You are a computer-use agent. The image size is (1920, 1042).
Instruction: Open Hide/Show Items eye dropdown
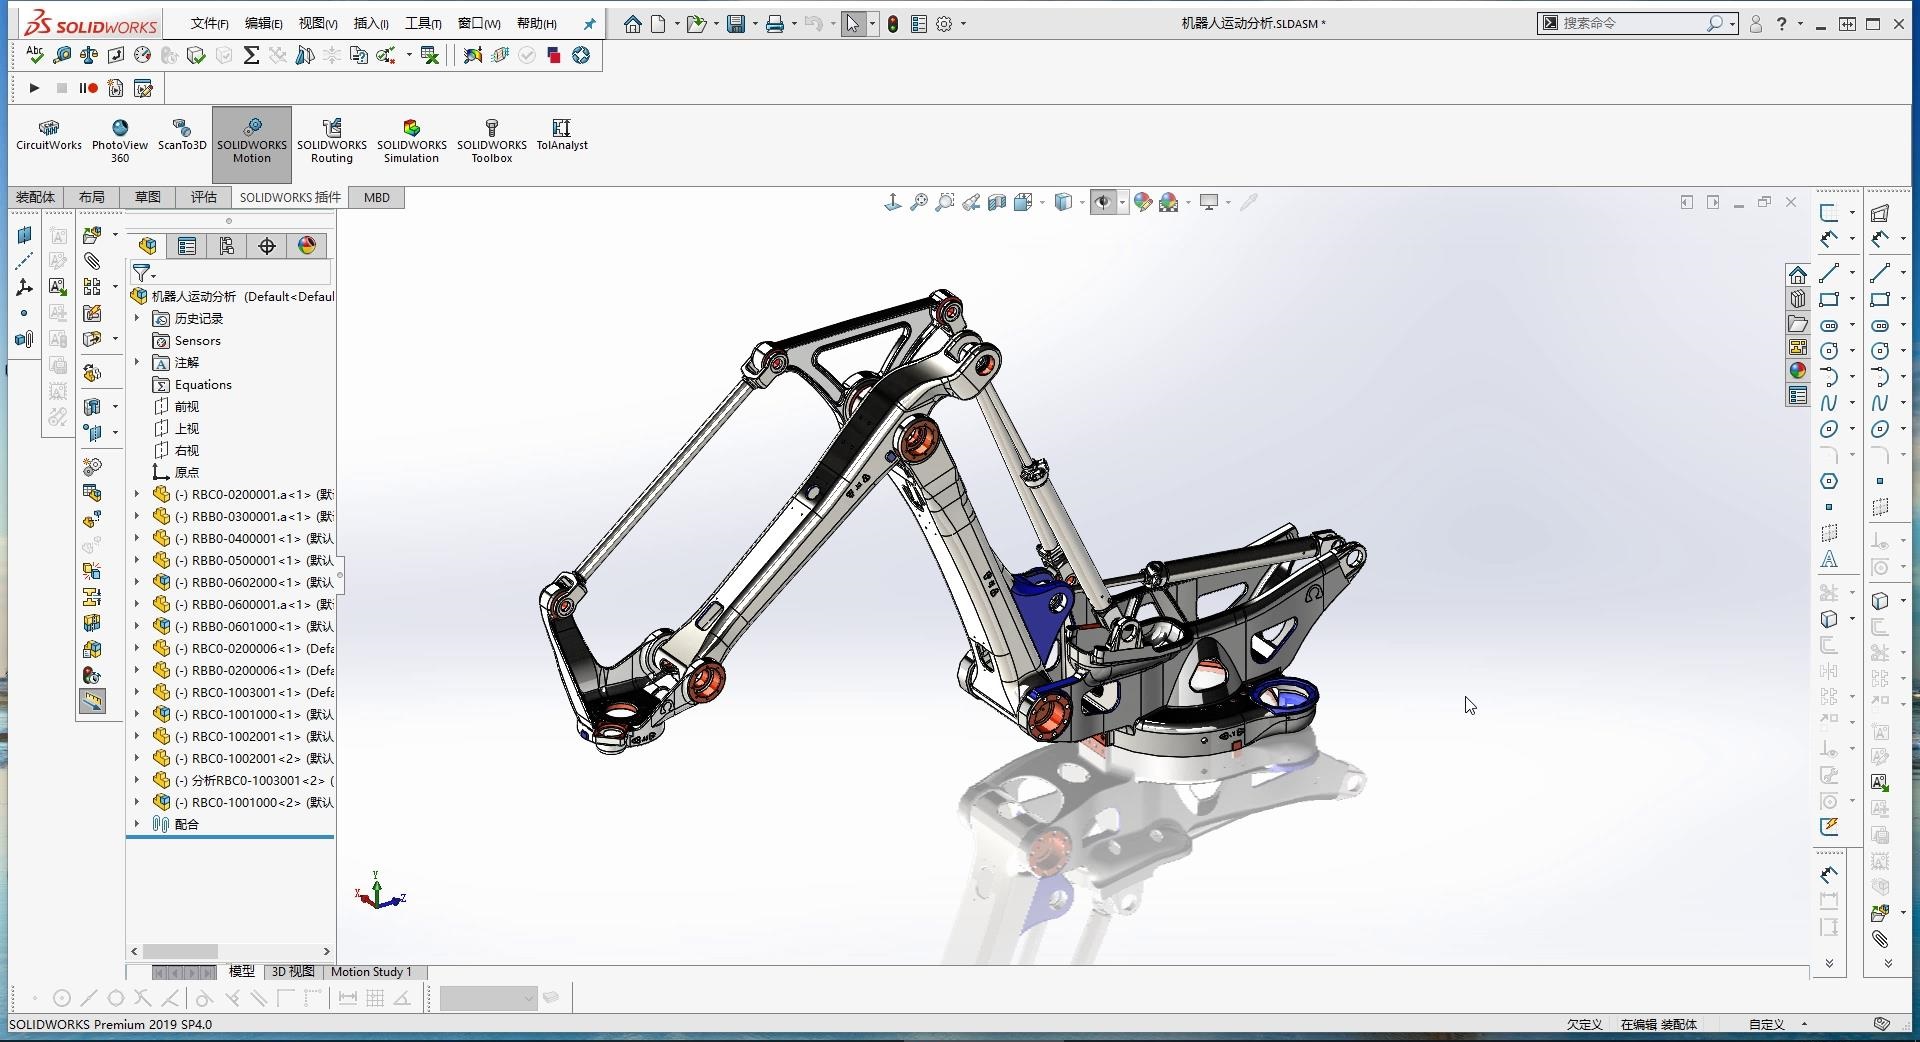(x=1122, y=203)
